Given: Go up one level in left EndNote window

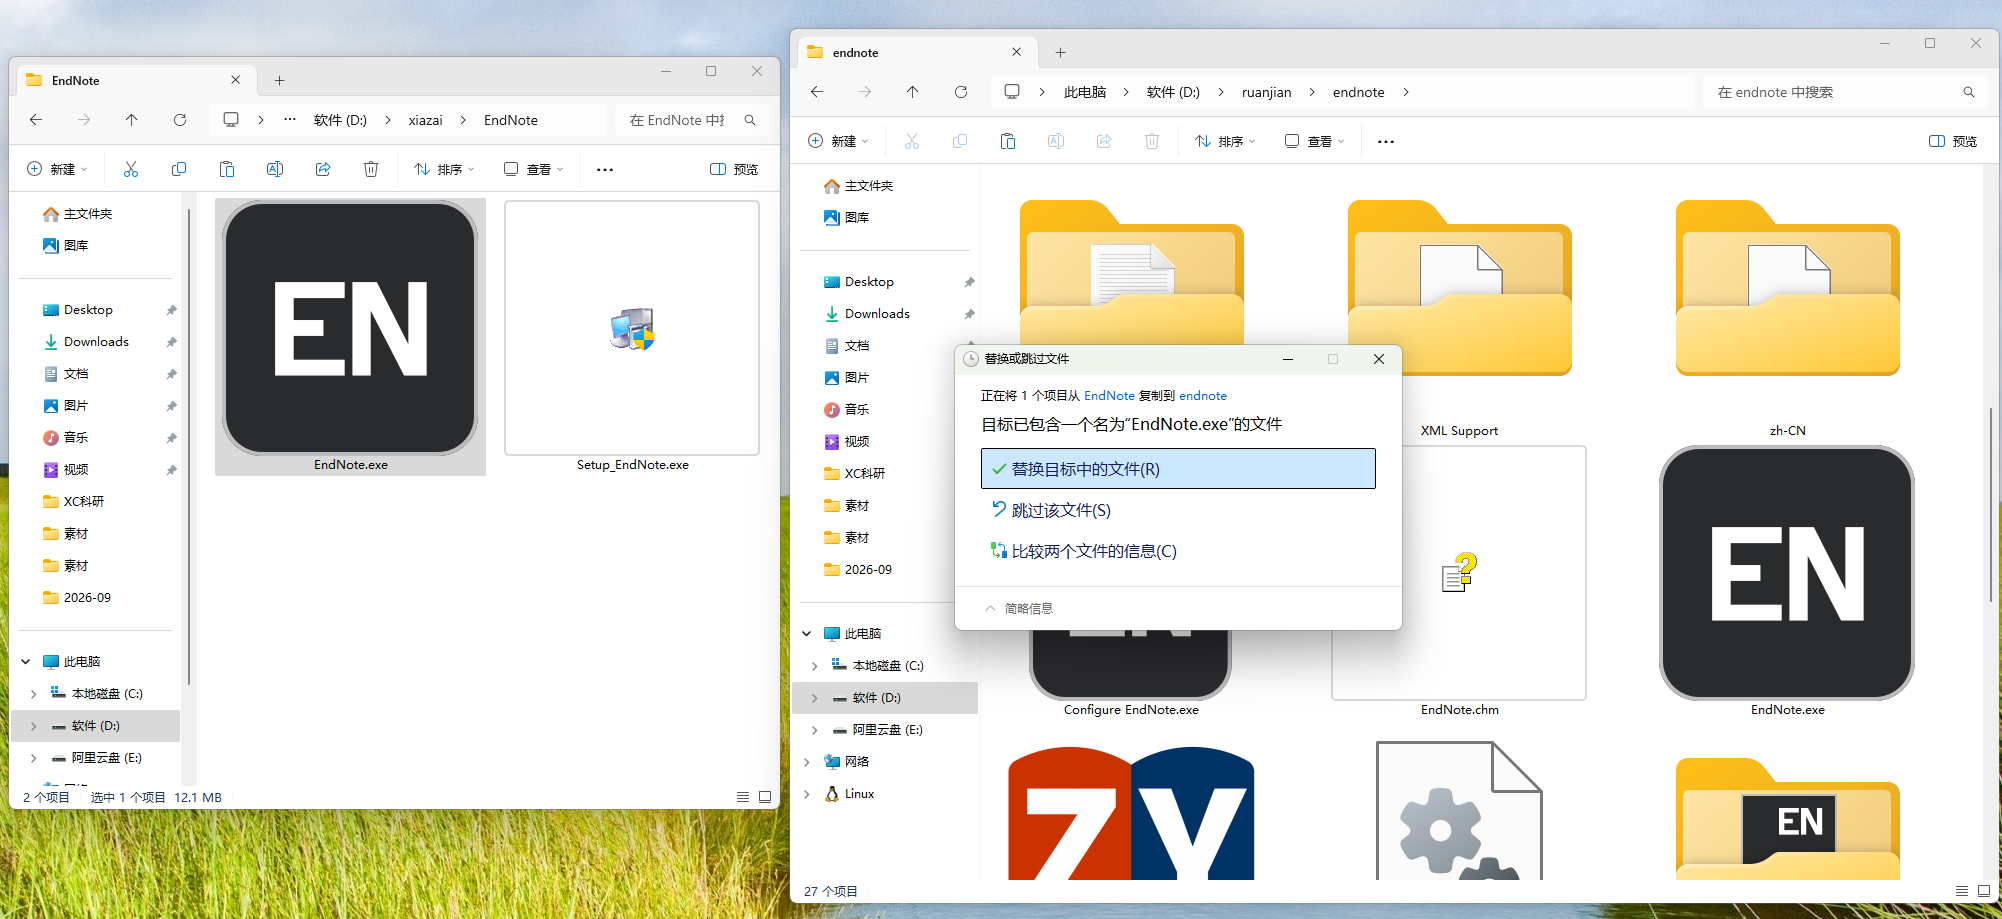Looking at the screenshot, I should pos(132,120).
